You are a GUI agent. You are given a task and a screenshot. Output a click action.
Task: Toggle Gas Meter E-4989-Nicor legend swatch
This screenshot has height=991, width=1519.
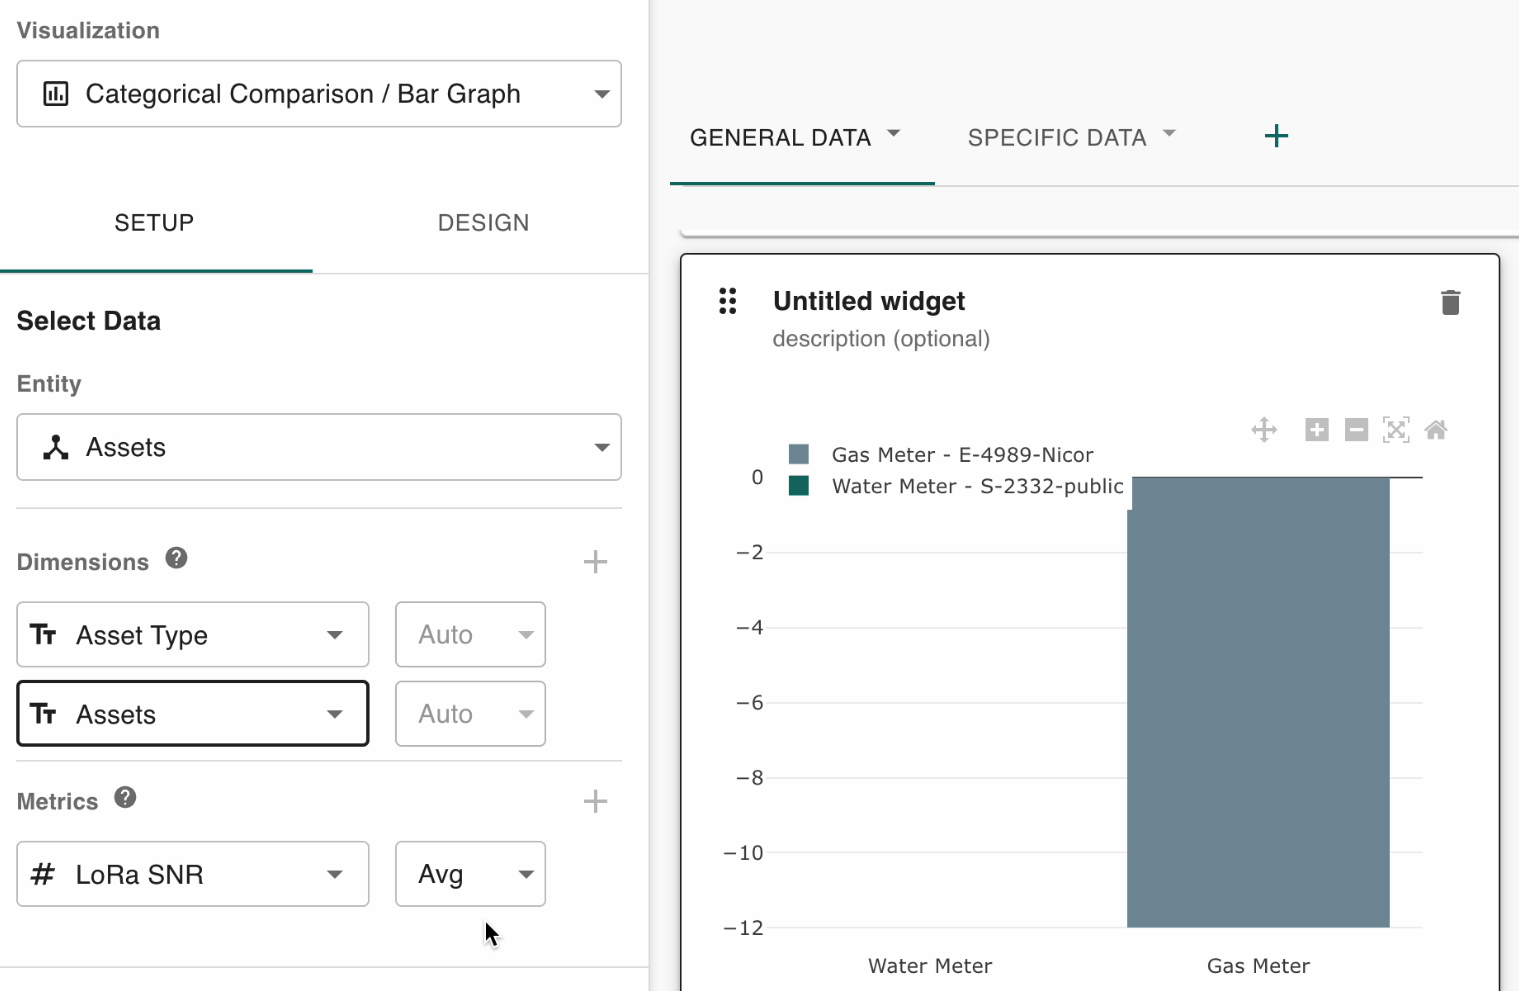799,455
